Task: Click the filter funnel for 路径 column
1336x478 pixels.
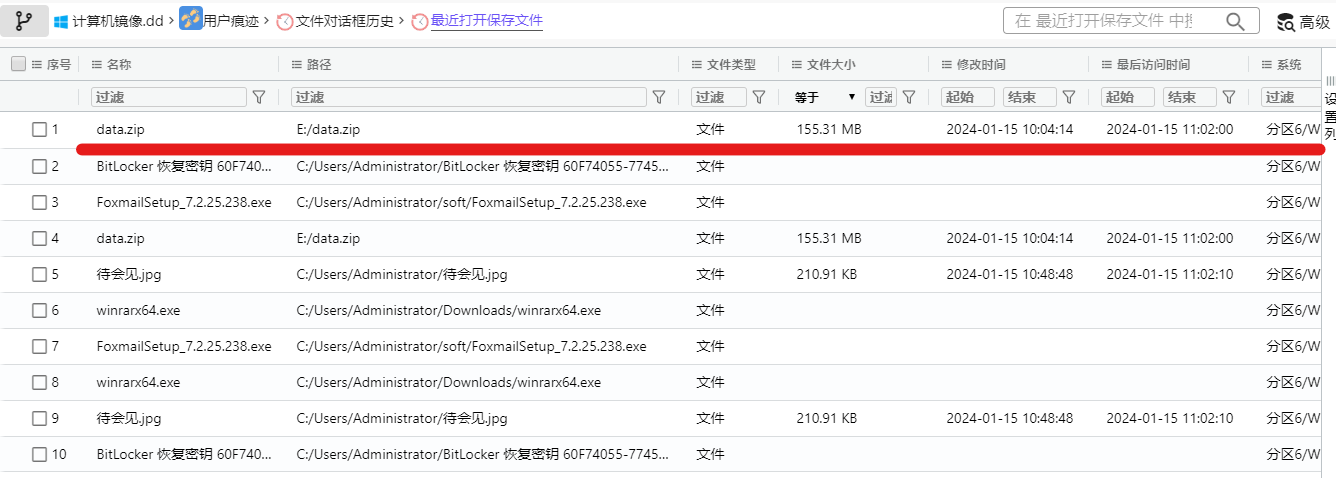Action: pos(659,97)
